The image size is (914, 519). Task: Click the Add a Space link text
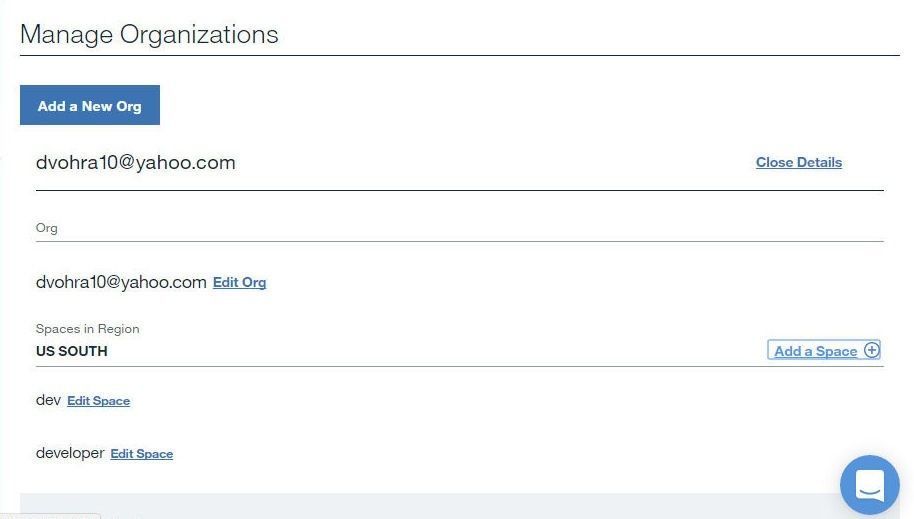click(x=815, y=351)
